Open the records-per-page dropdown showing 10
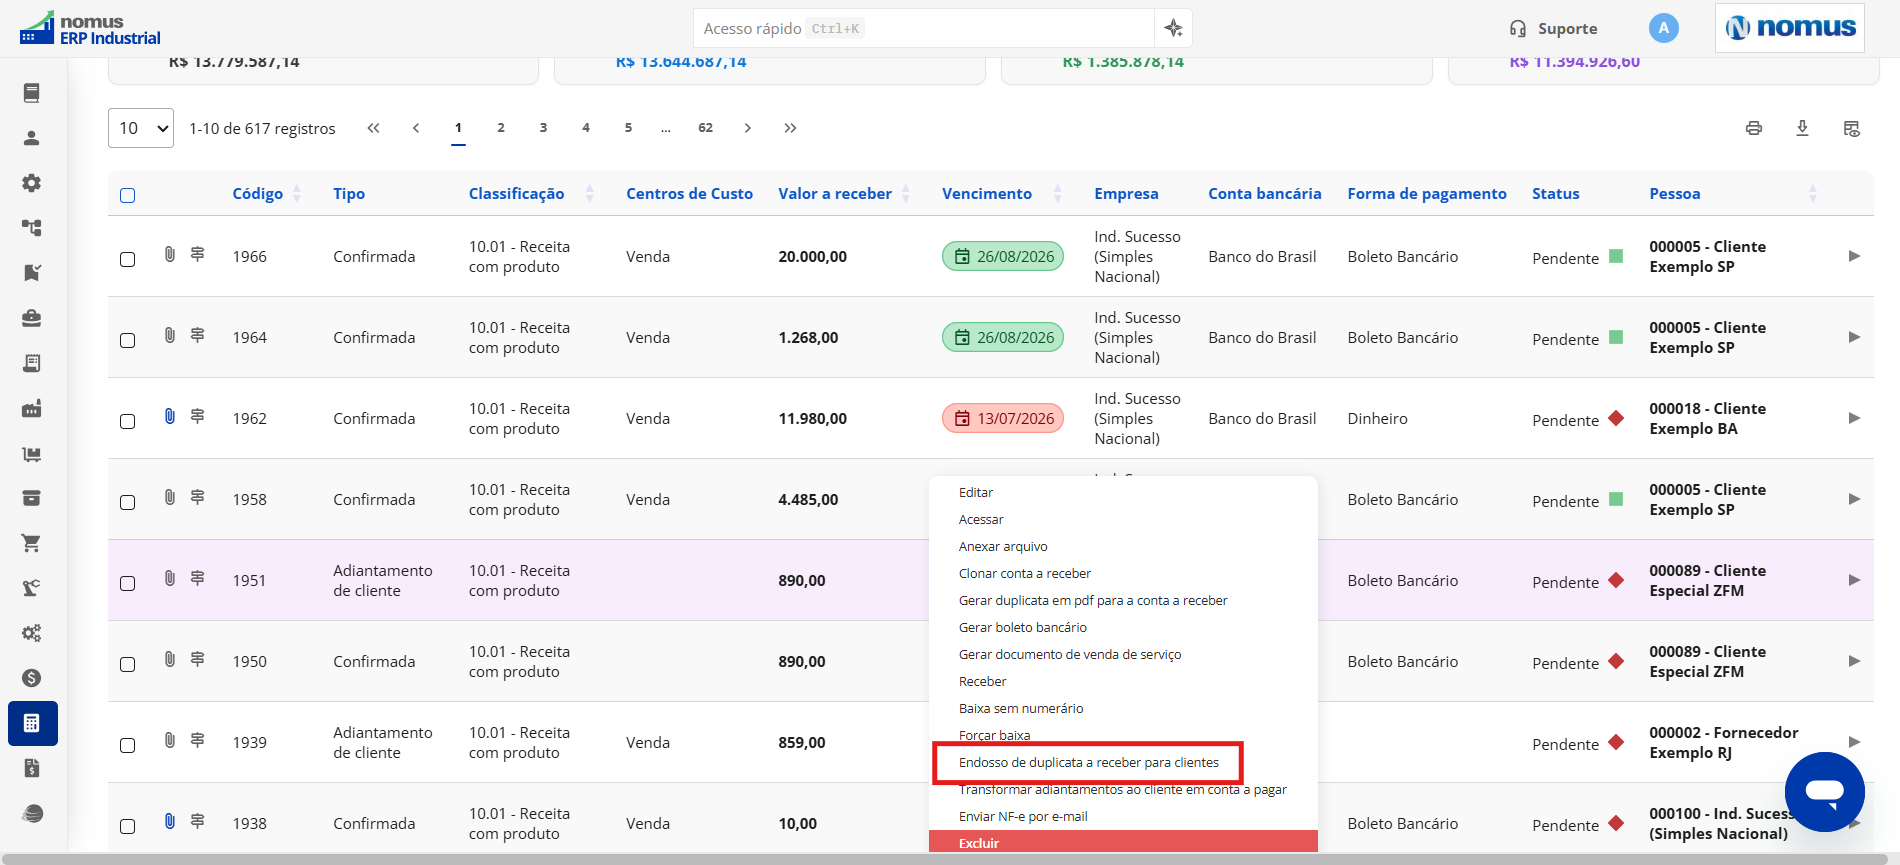 click(141, 128)
